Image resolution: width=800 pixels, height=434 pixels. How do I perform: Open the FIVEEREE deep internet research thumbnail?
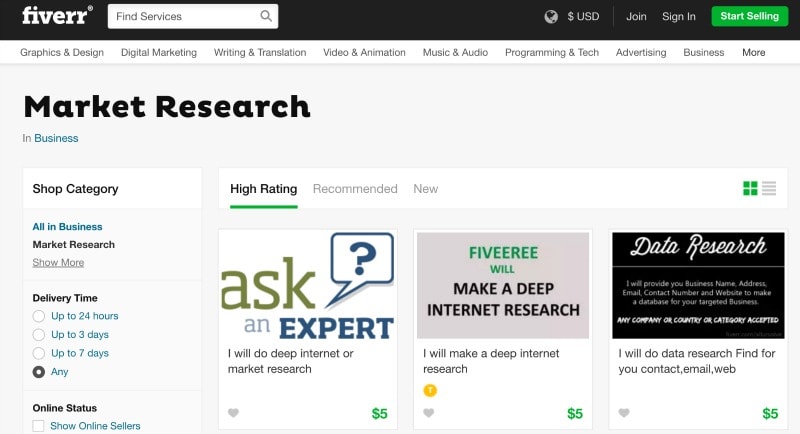pos(503,286)
